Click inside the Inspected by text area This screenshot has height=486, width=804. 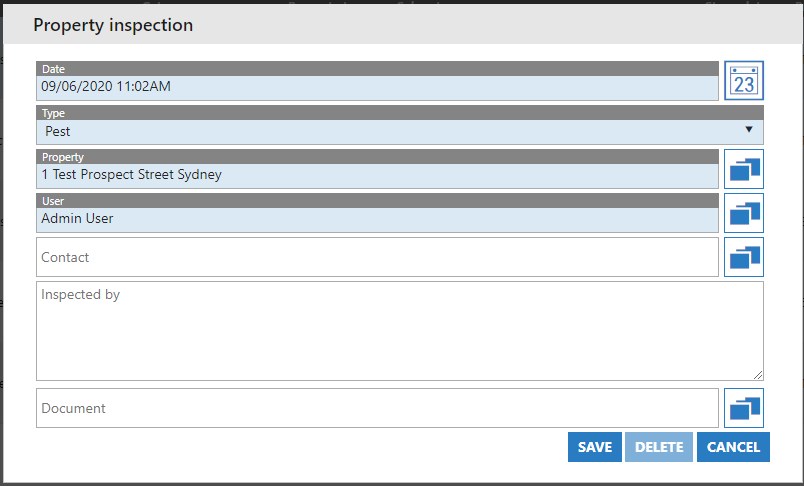399,331
